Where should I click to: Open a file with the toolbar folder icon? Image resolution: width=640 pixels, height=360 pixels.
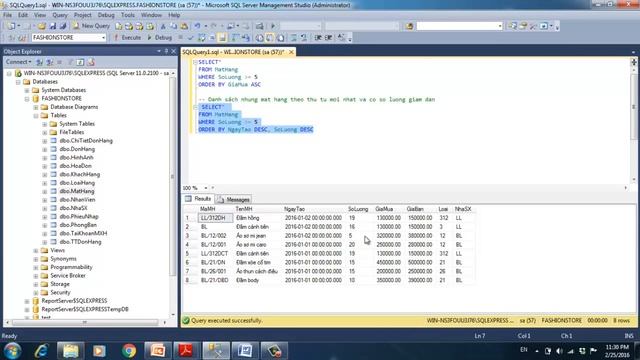(42, 26)
